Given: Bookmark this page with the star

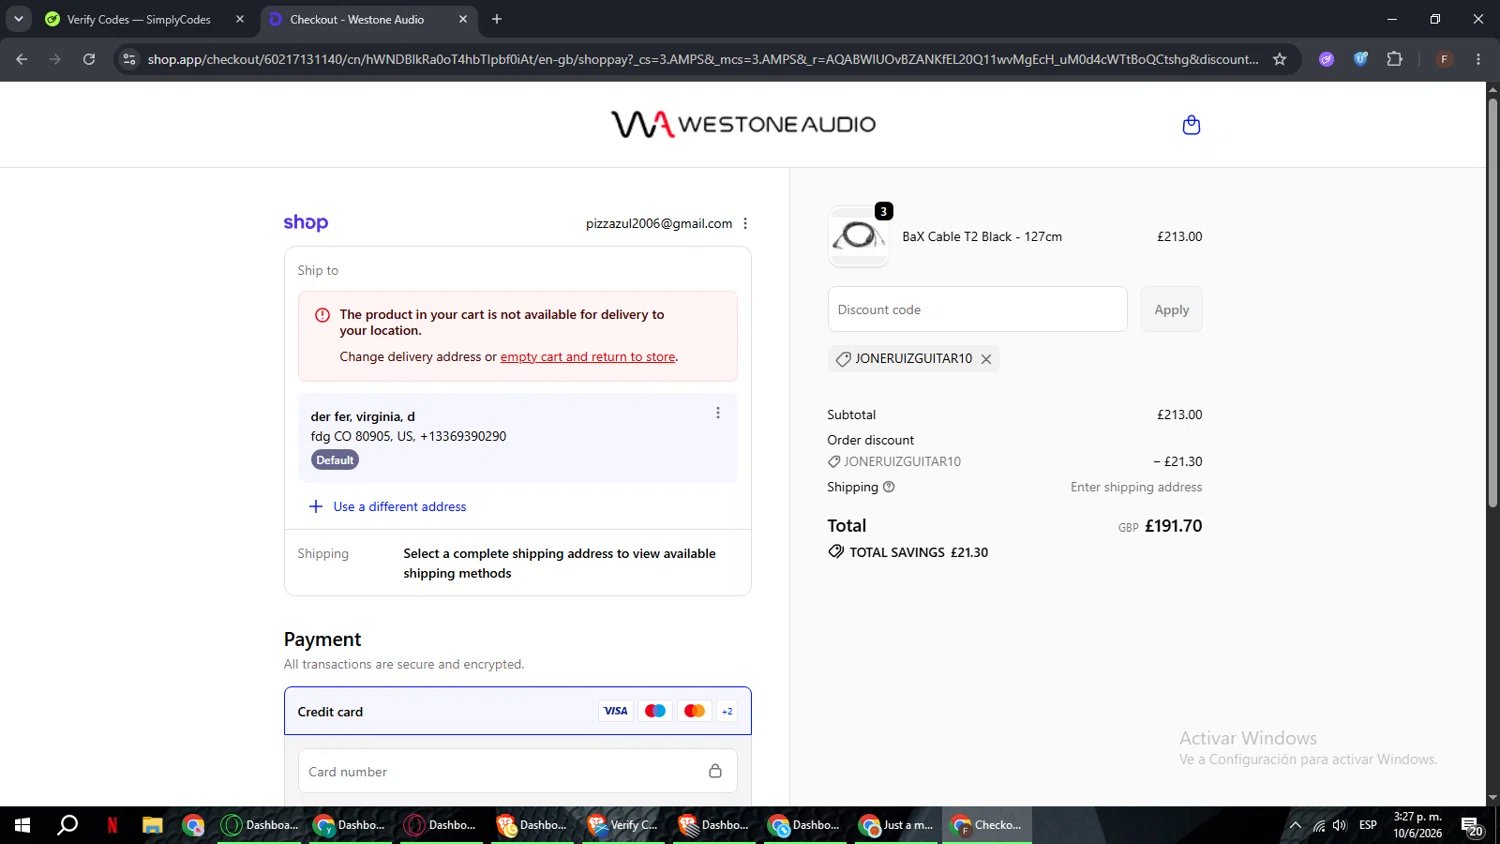Looking at the screenshot, I should (1280, 59).
